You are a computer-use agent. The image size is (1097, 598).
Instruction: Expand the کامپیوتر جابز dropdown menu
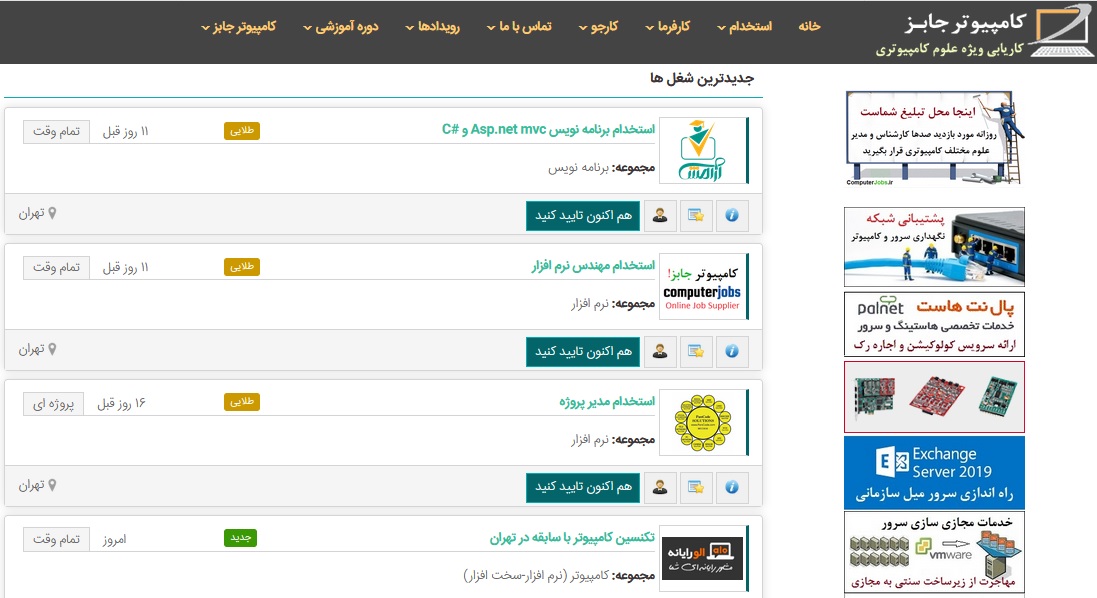tap(239, 27)
